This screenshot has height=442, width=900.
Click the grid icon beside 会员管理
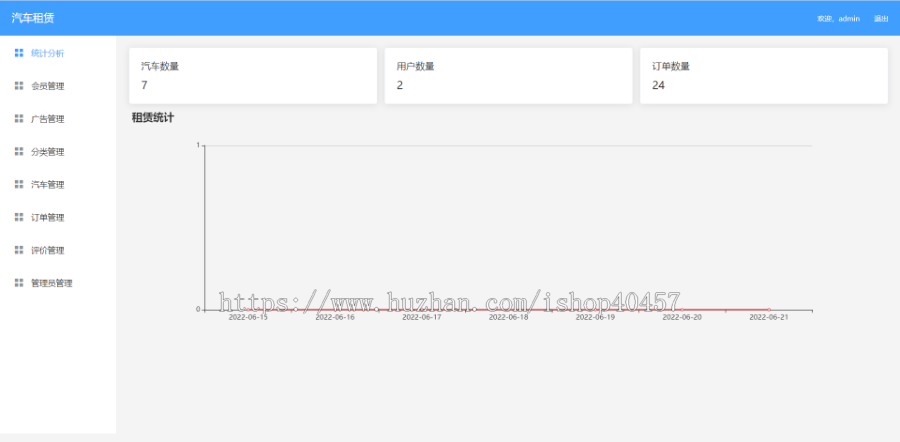tap(19, 86)
